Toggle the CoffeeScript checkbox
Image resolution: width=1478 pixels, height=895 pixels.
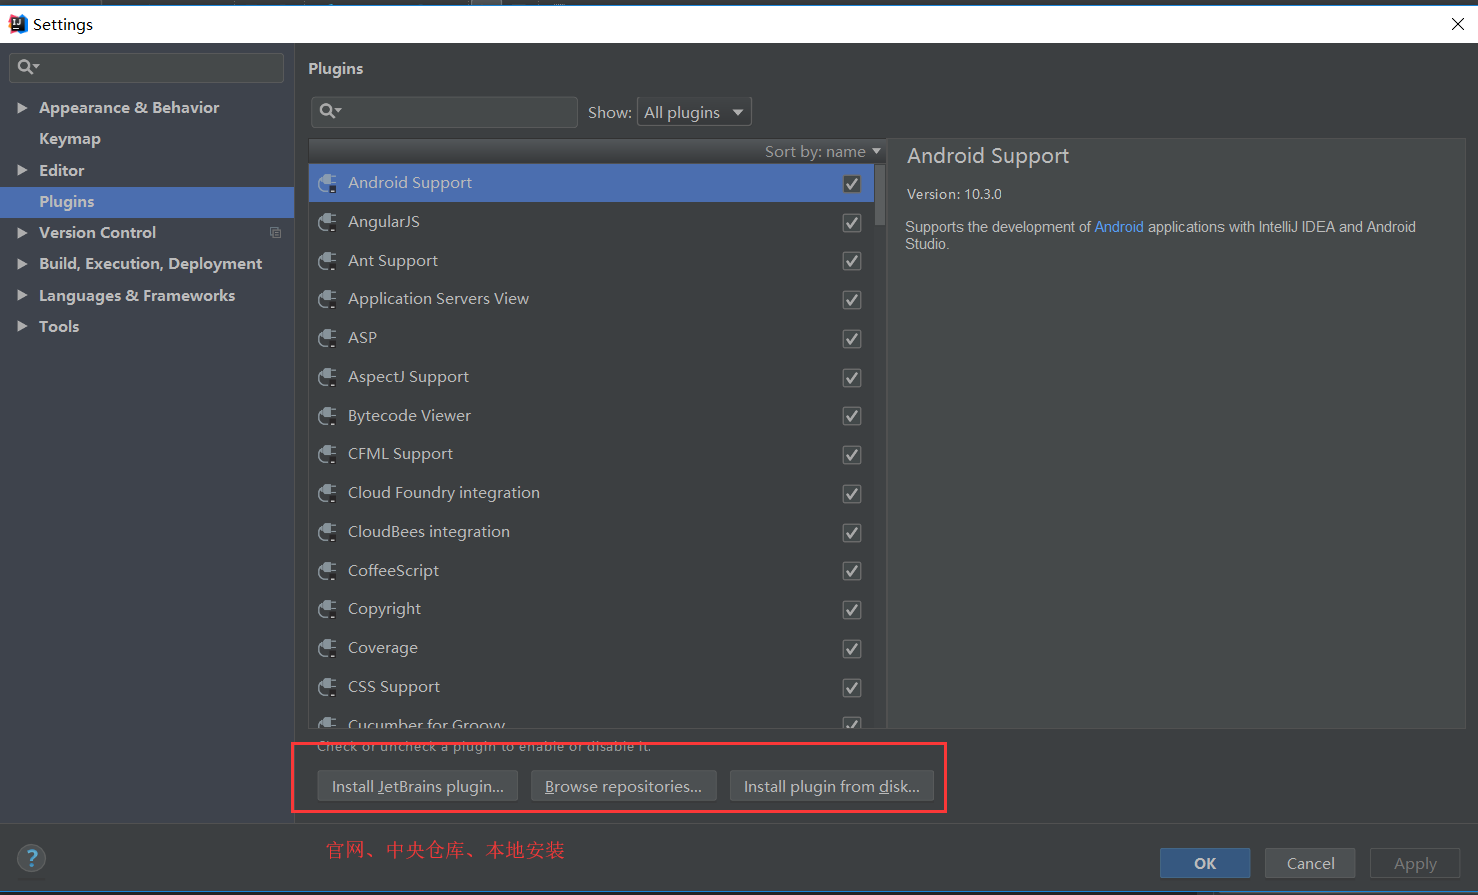pyautogui.click(x=852, y=571)
